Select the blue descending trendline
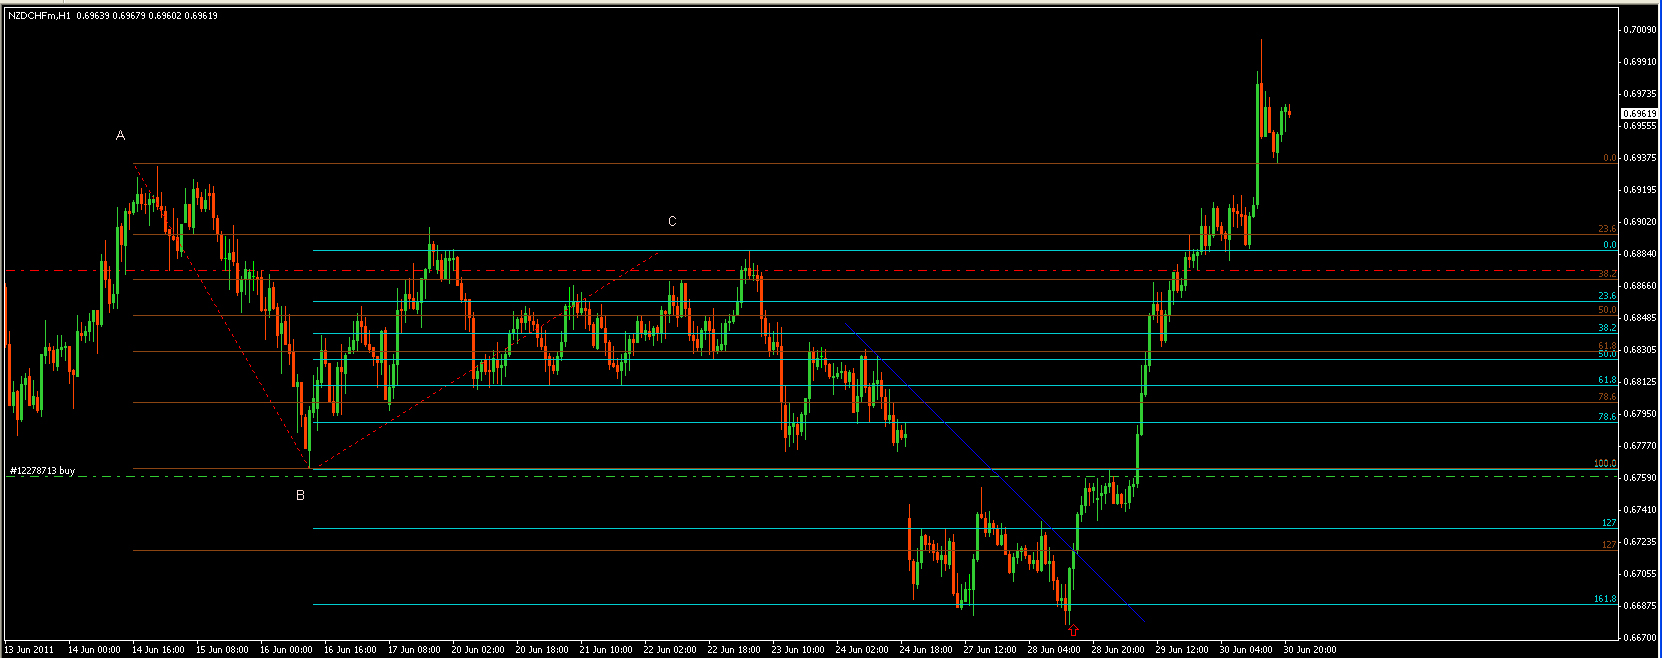Image resolution: width=1662 pixels, height=658 pixels. click(x=920, y=395)
